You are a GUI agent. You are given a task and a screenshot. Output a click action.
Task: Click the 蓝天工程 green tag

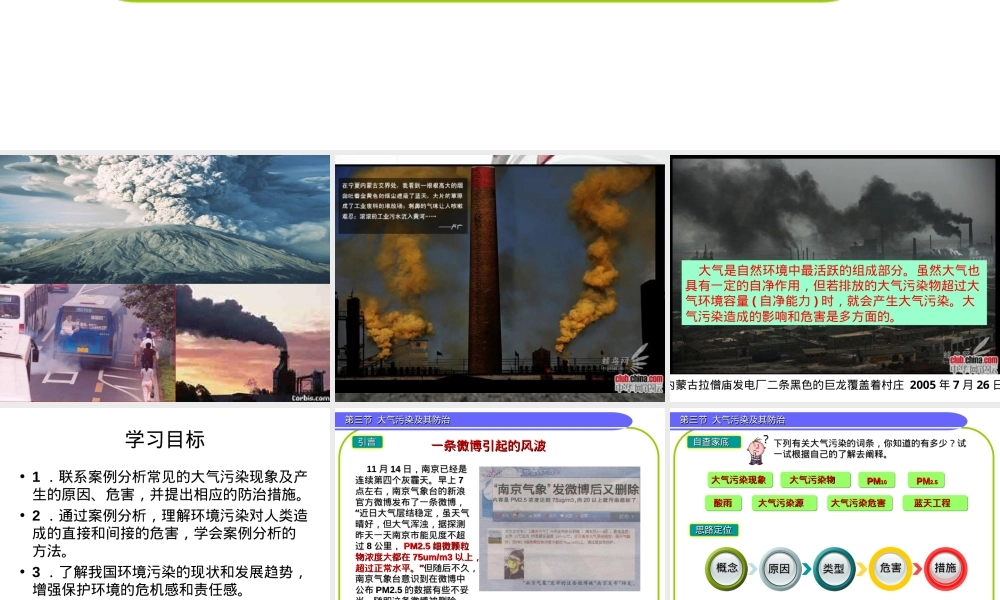[935, 503]
